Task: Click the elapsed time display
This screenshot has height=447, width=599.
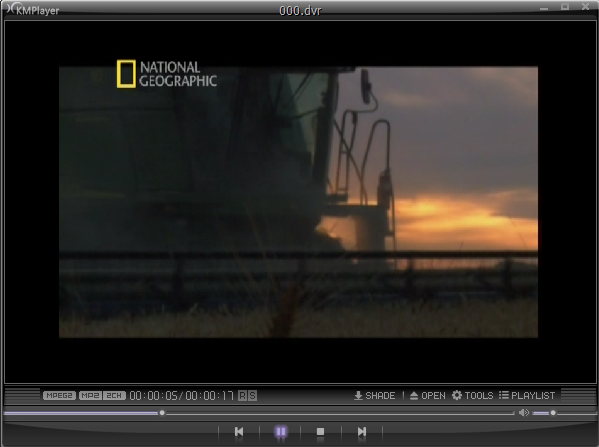Action: point(154,395)
